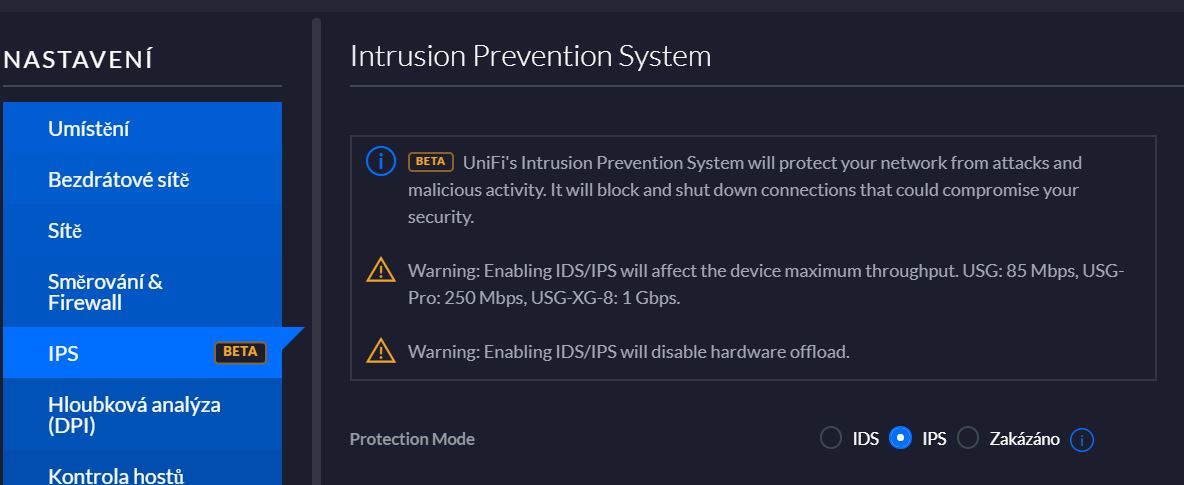Click the BETA badge next to IPS menu
Image resolution: width=1184 pixels, height=485 pixels.
[240, 352]
